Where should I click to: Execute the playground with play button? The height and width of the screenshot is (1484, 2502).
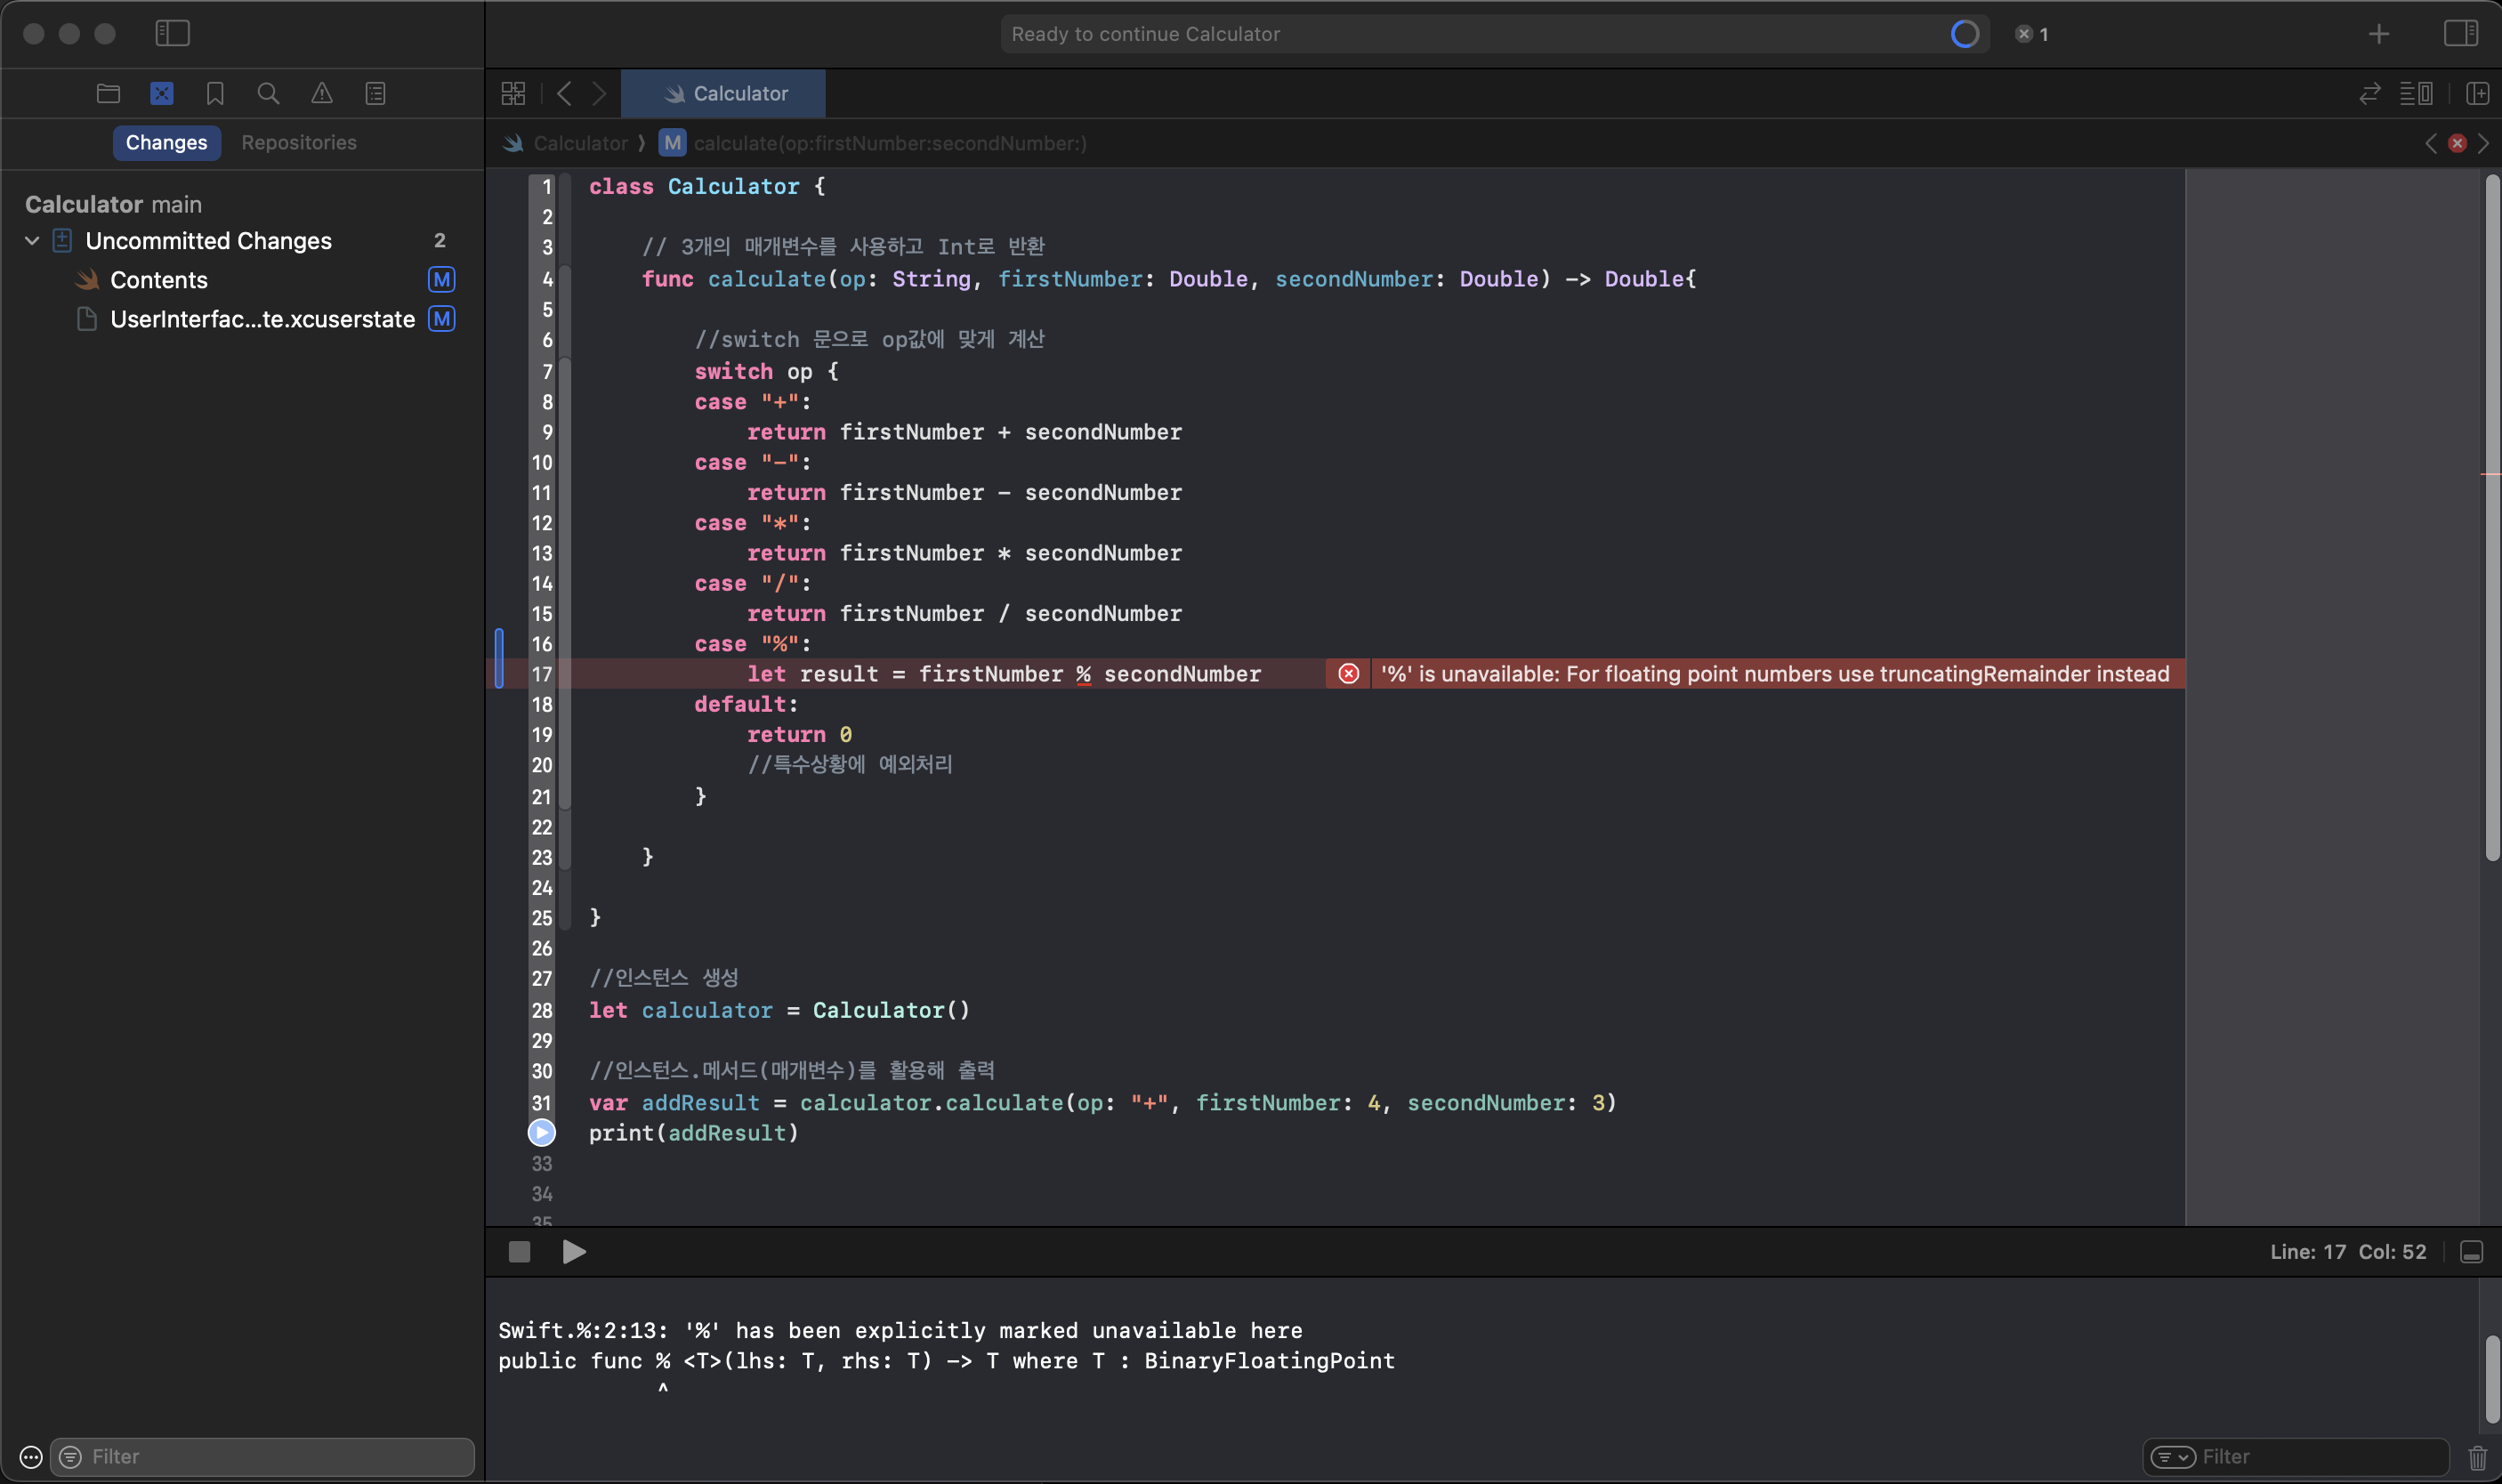click(x=574, y=1251)
